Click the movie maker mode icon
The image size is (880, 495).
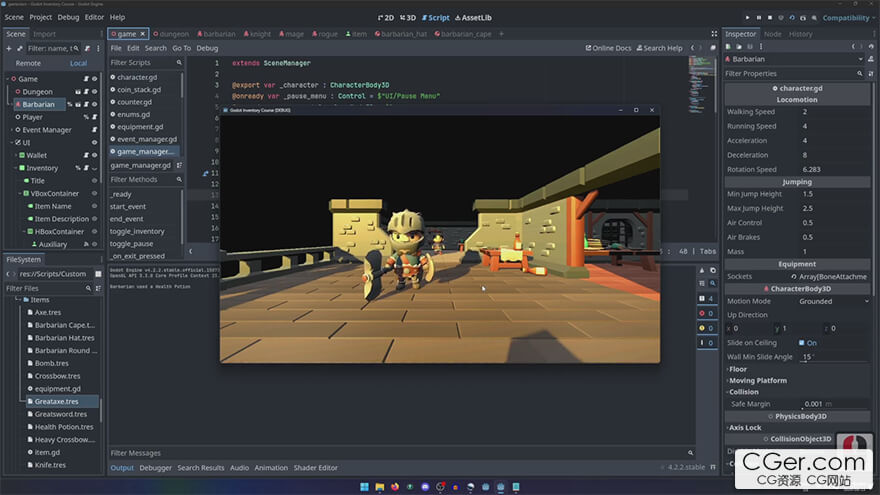pyautogui.click(x=814, y=18)
